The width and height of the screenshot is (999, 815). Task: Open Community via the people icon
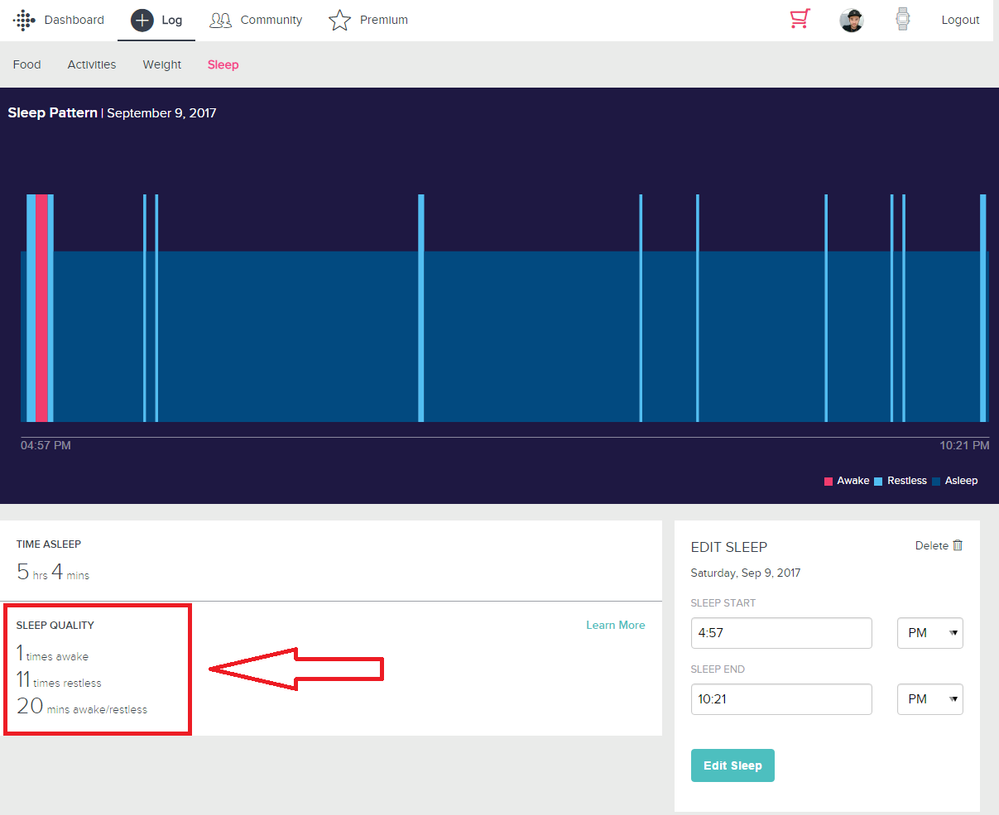[220, 20]
